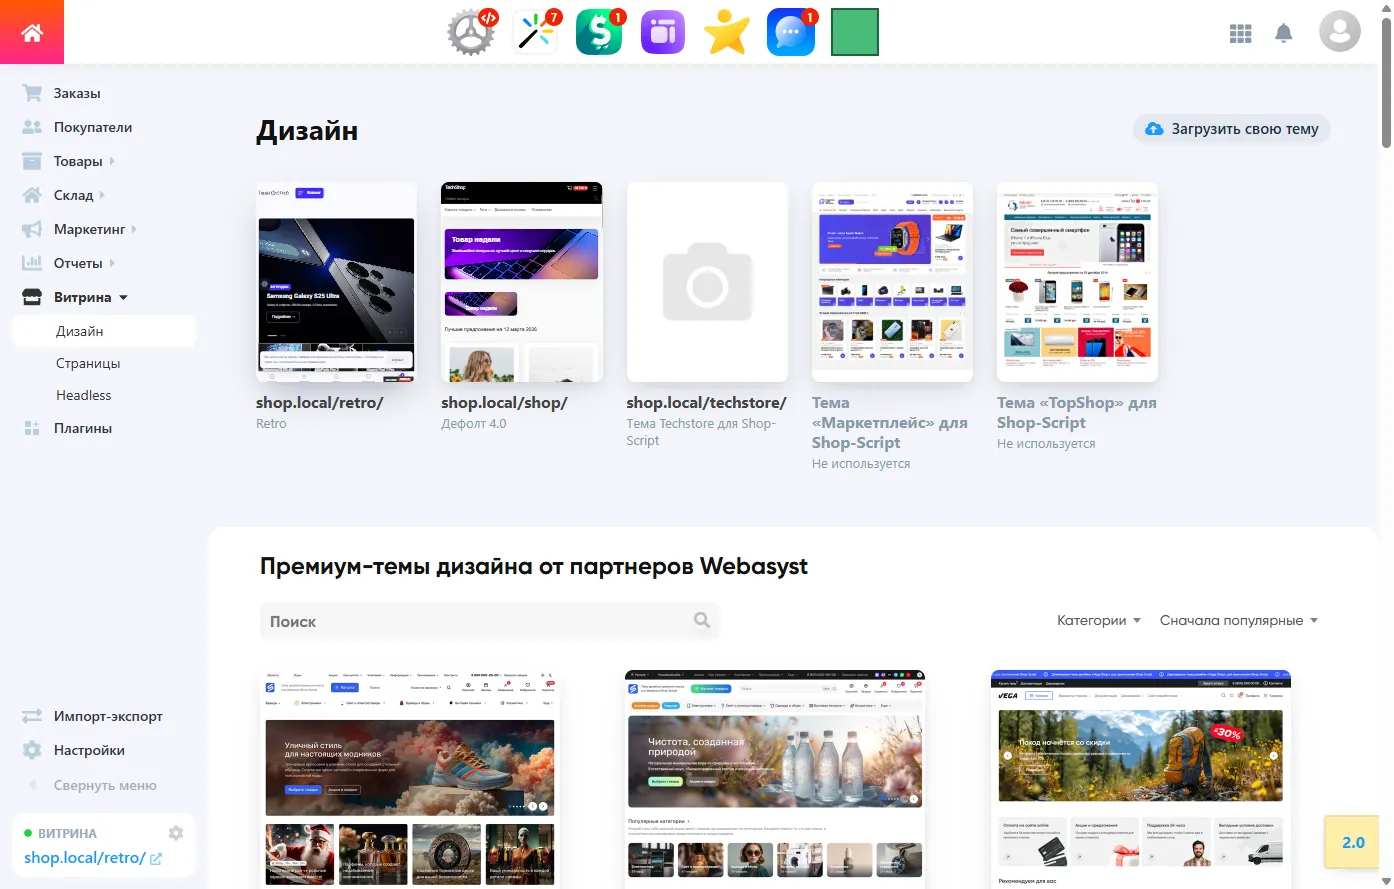
Task: Open the chat app with one notification
Action: [790, 31]
